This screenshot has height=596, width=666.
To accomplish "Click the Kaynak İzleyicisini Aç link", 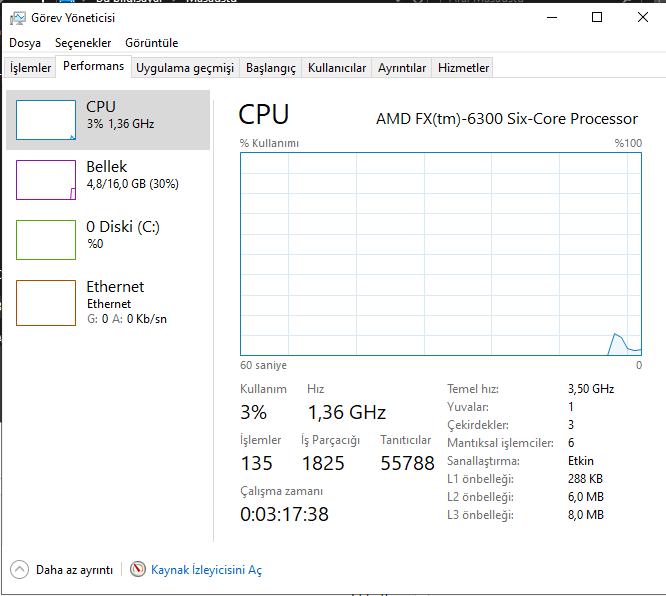I will coord(206,570).
